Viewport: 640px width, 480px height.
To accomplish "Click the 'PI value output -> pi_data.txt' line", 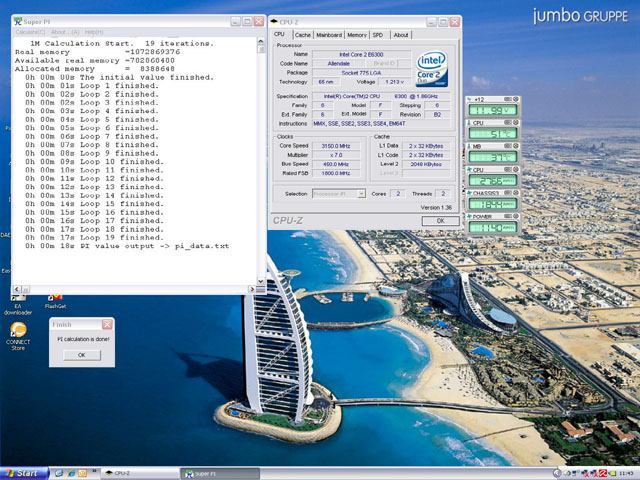I will click(127, 246).
